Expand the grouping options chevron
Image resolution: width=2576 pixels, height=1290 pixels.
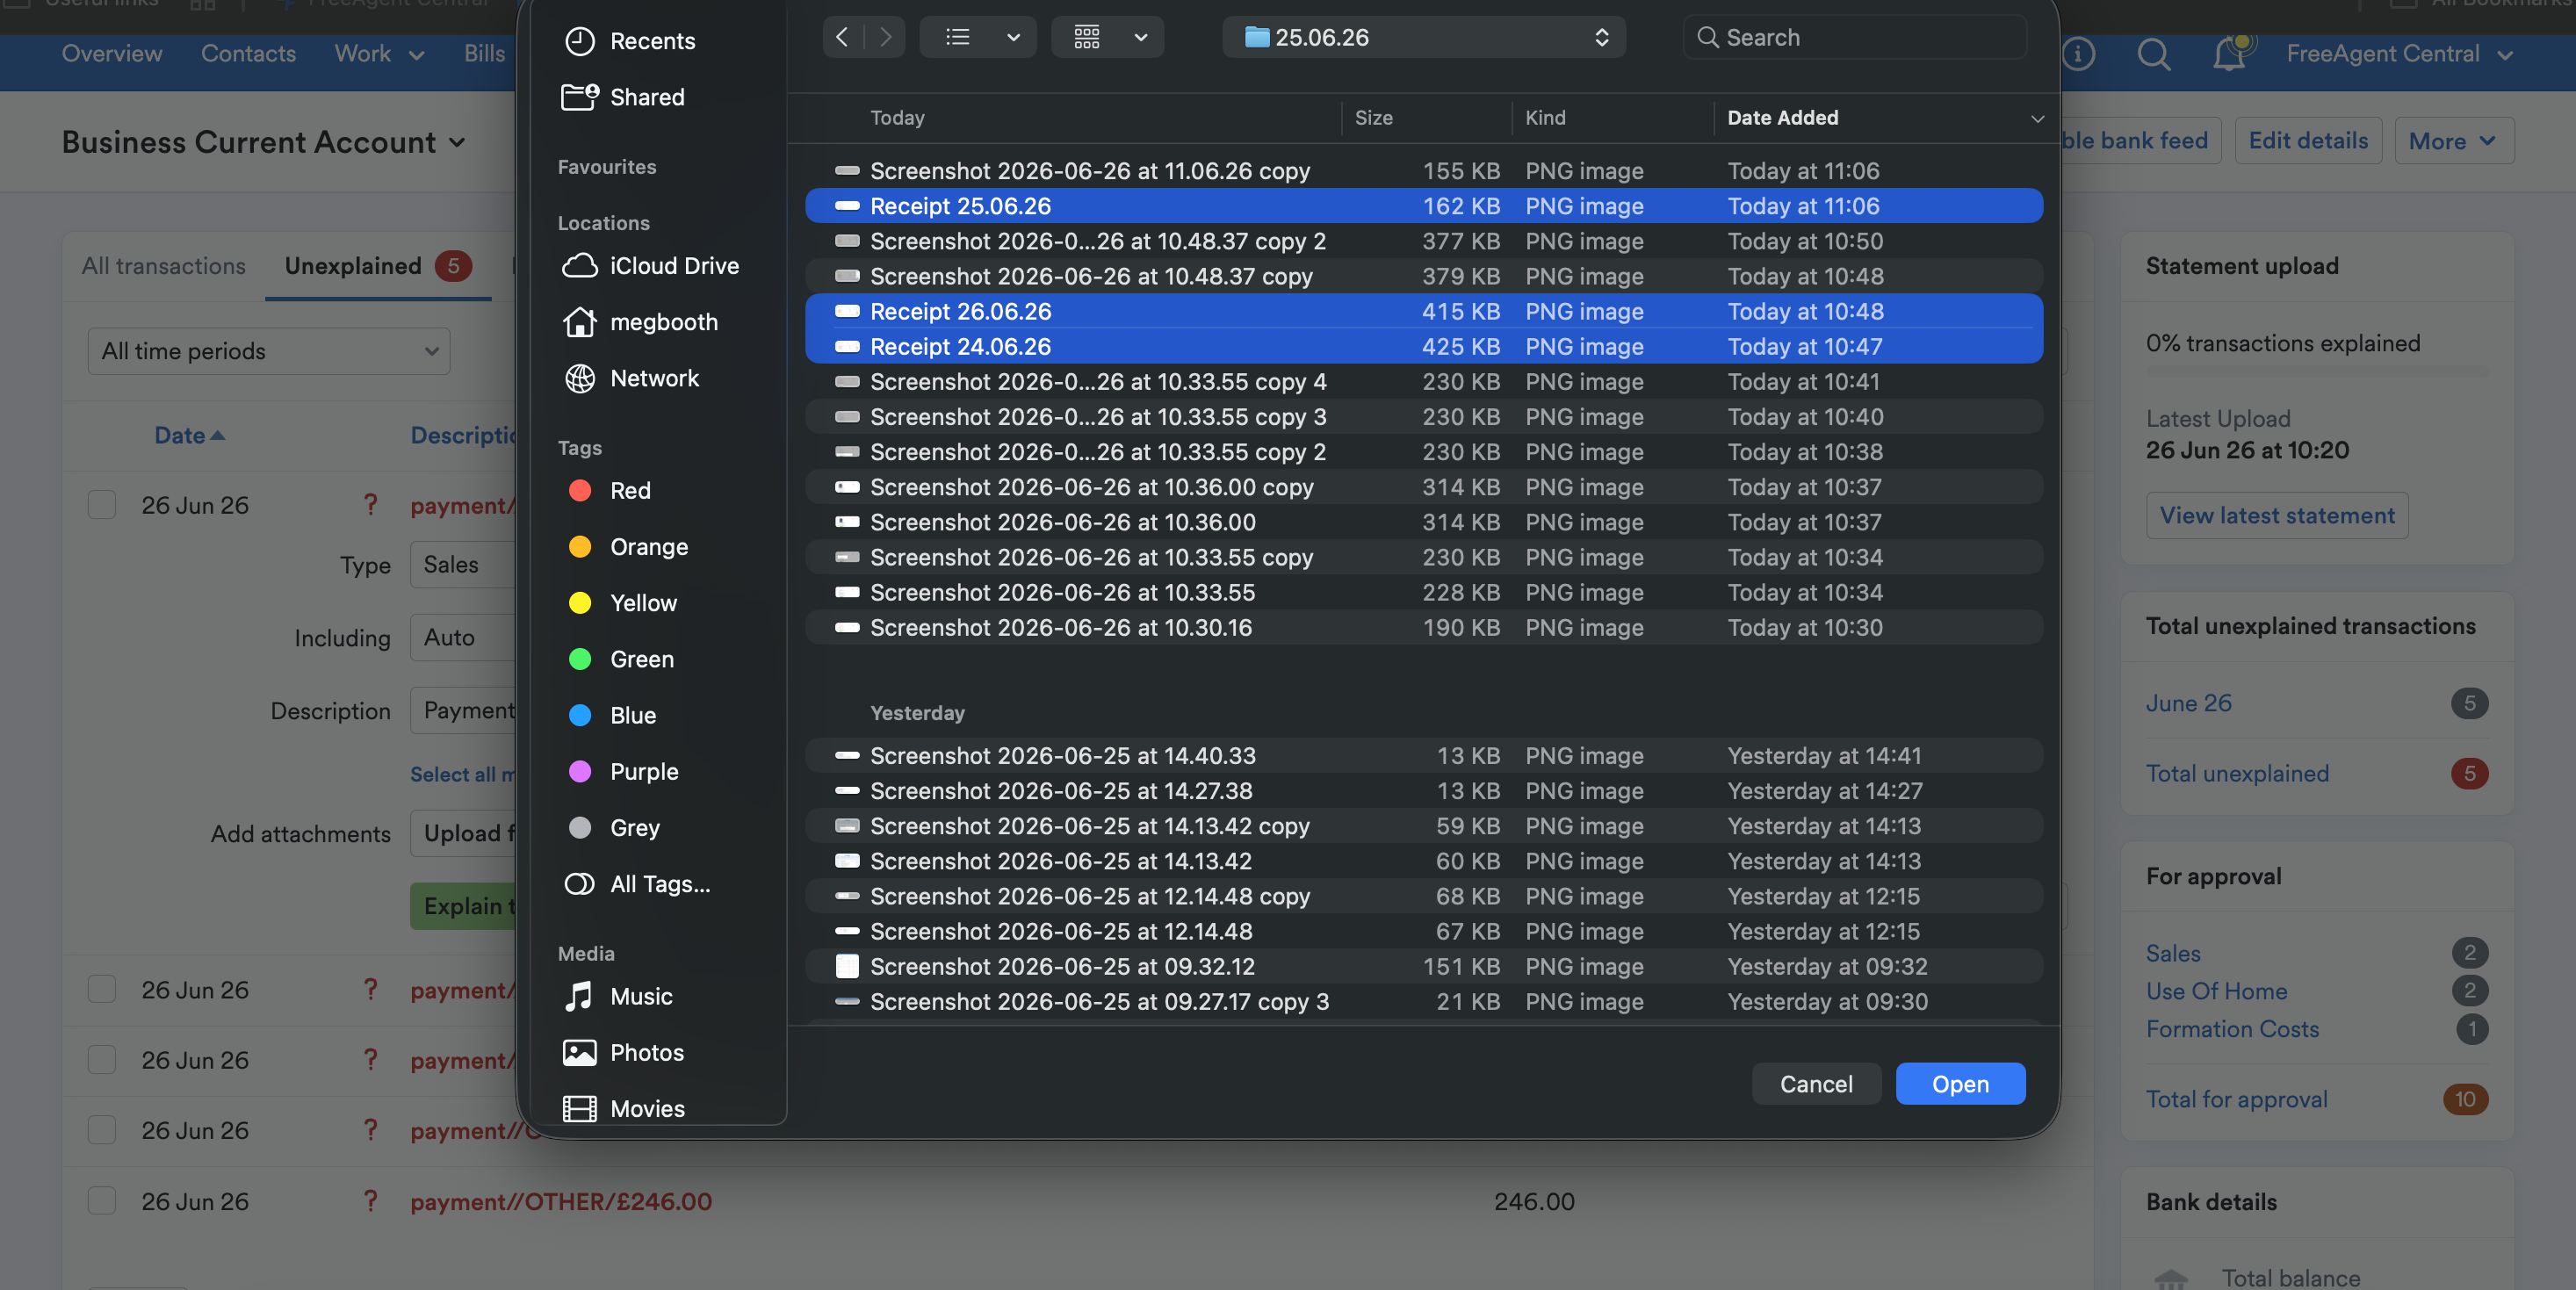pos(1141,37)
